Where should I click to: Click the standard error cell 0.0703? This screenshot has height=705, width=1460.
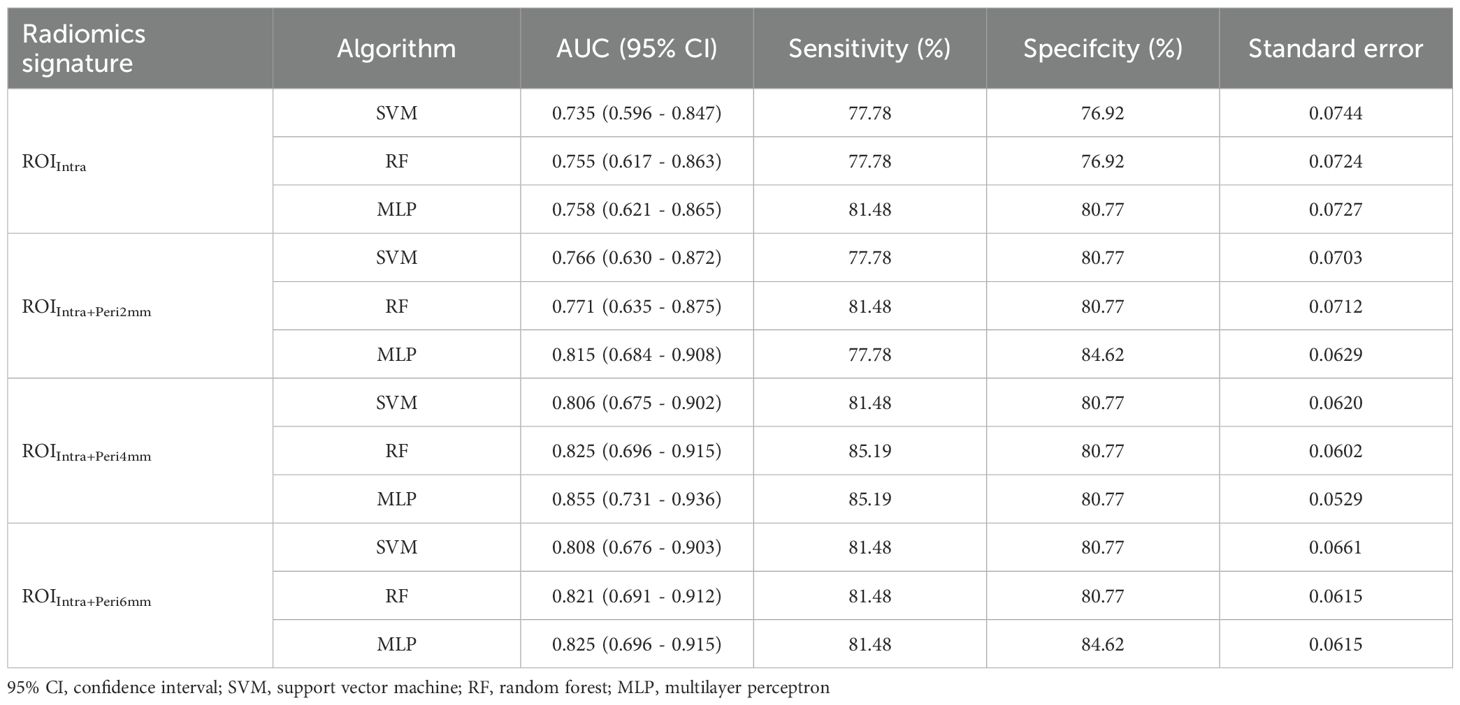pos(1335,258)
